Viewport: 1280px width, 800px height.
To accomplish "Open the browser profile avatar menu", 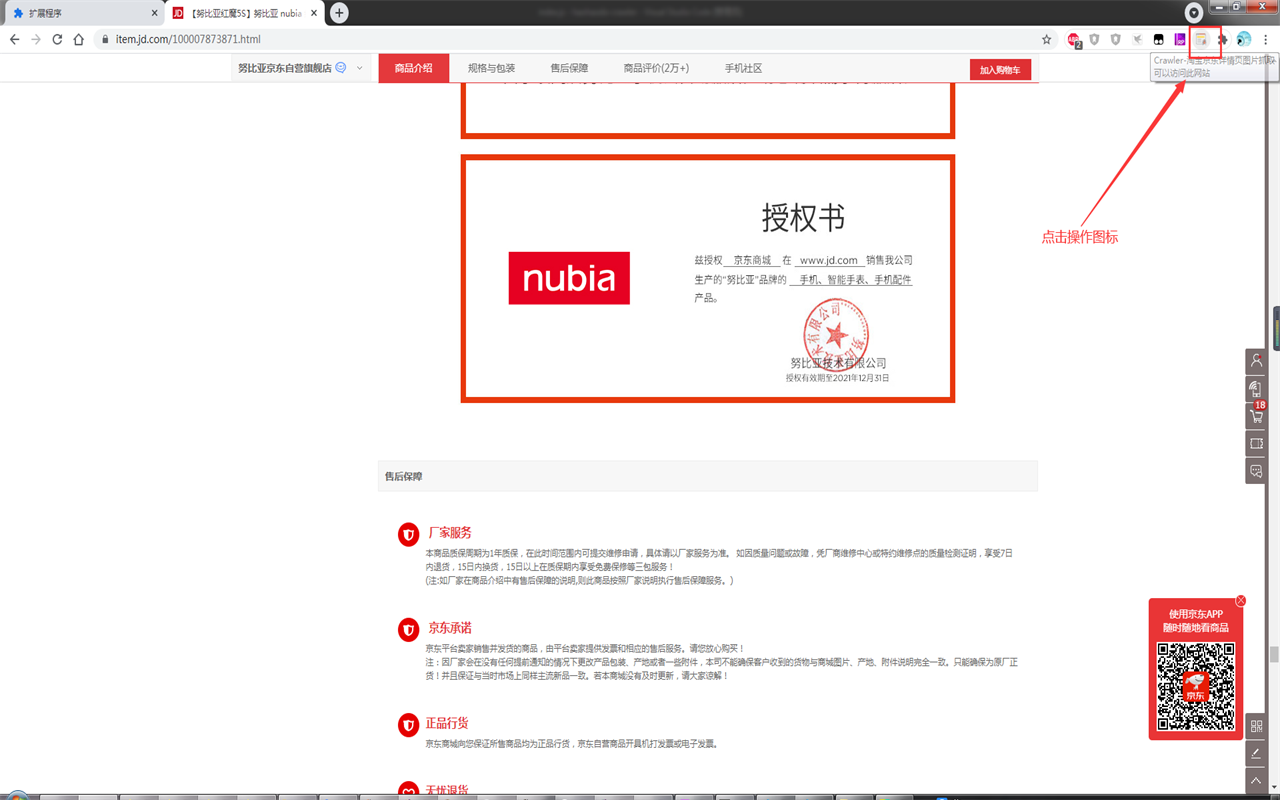I will point(1243,40).
